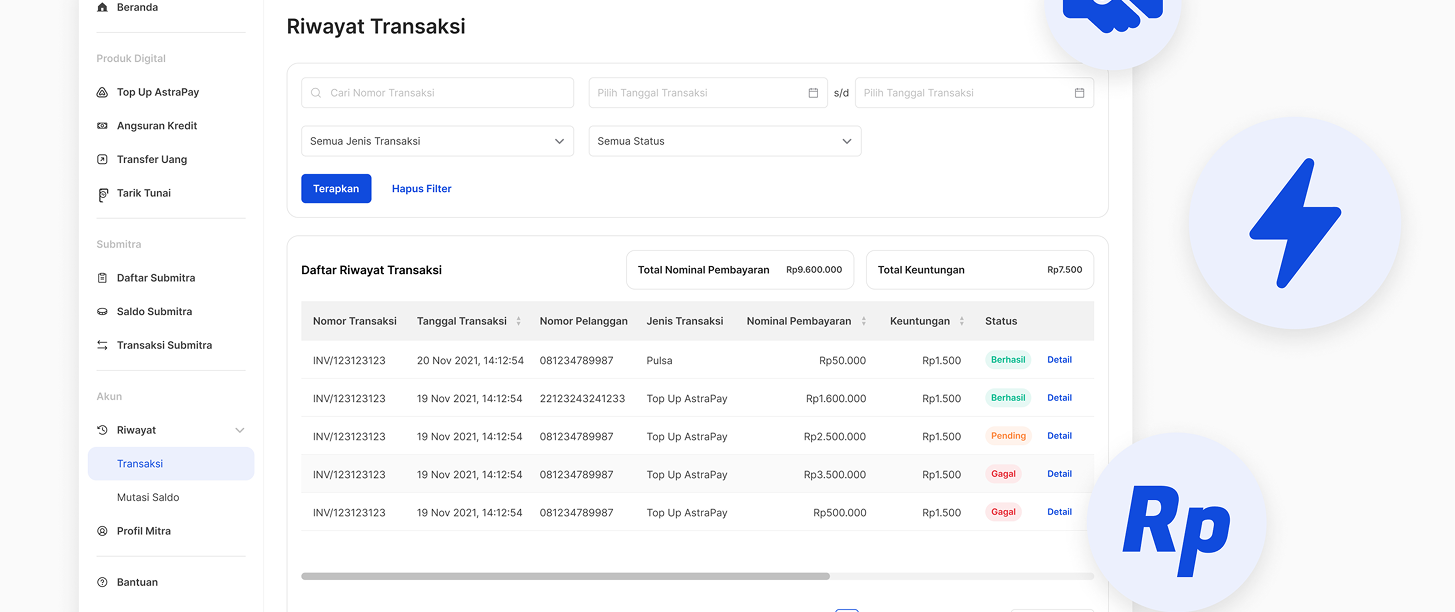The height and width of the screenshot is (612, 1455).
Task: Open calendar in first date picker field
Action: [813, 93]
